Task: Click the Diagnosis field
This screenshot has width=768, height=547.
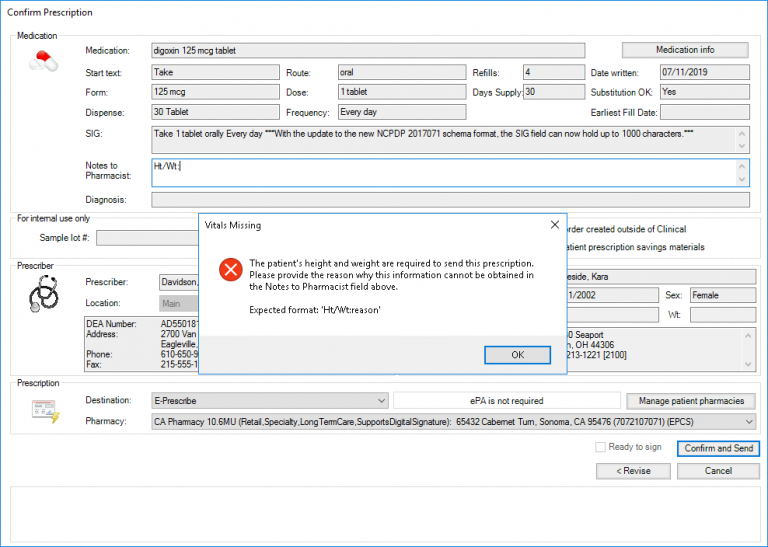Action: pos(450,199)
